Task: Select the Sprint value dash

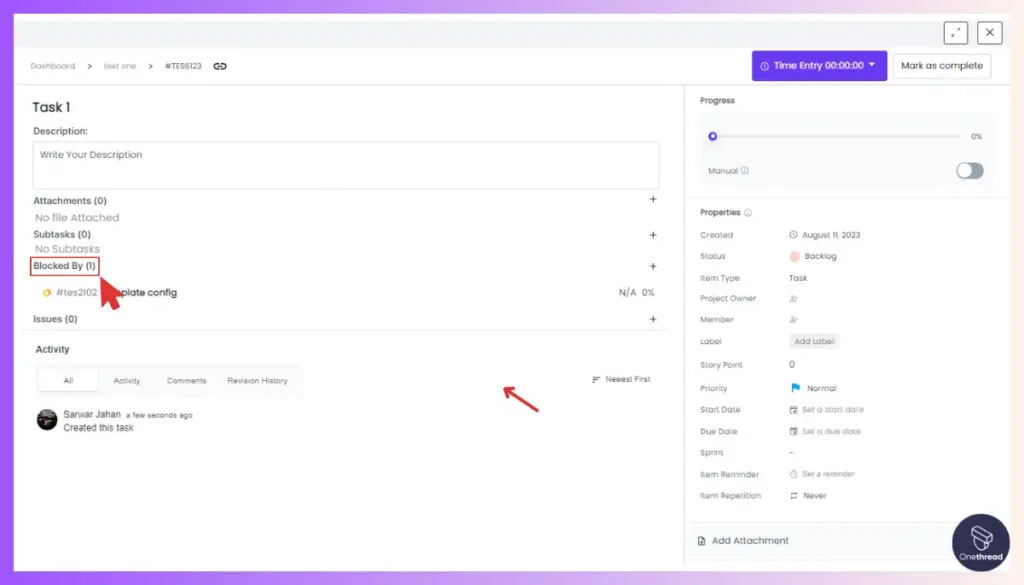Action: click(x=791, y=452)
